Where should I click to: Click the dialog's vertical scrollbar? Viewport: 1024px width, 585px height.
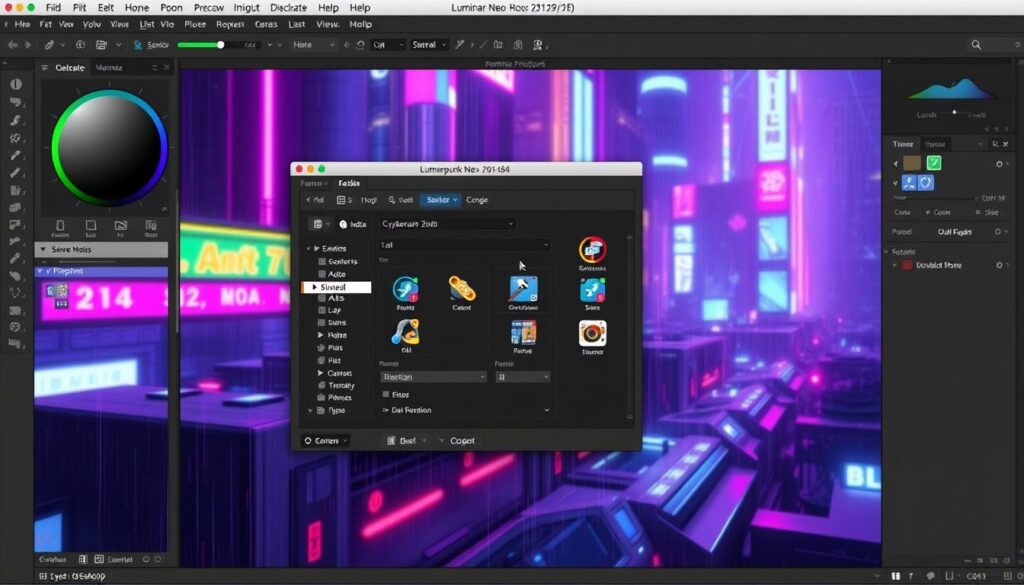click(630, 326)
